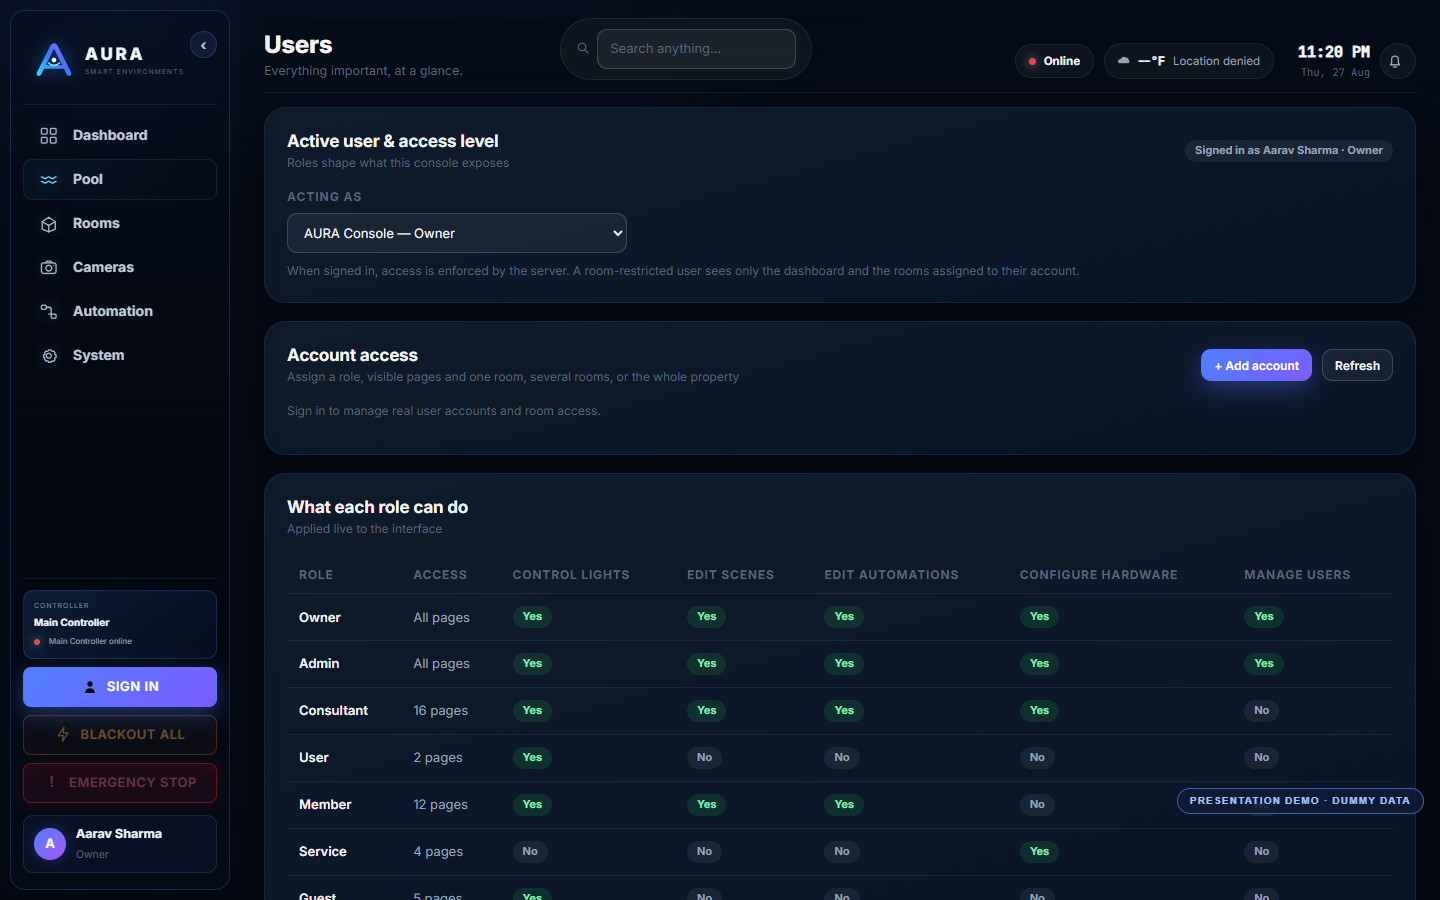Click the Automation flow icon
This screenshot has width=1440, height=900.
click(x=49, y=312)
